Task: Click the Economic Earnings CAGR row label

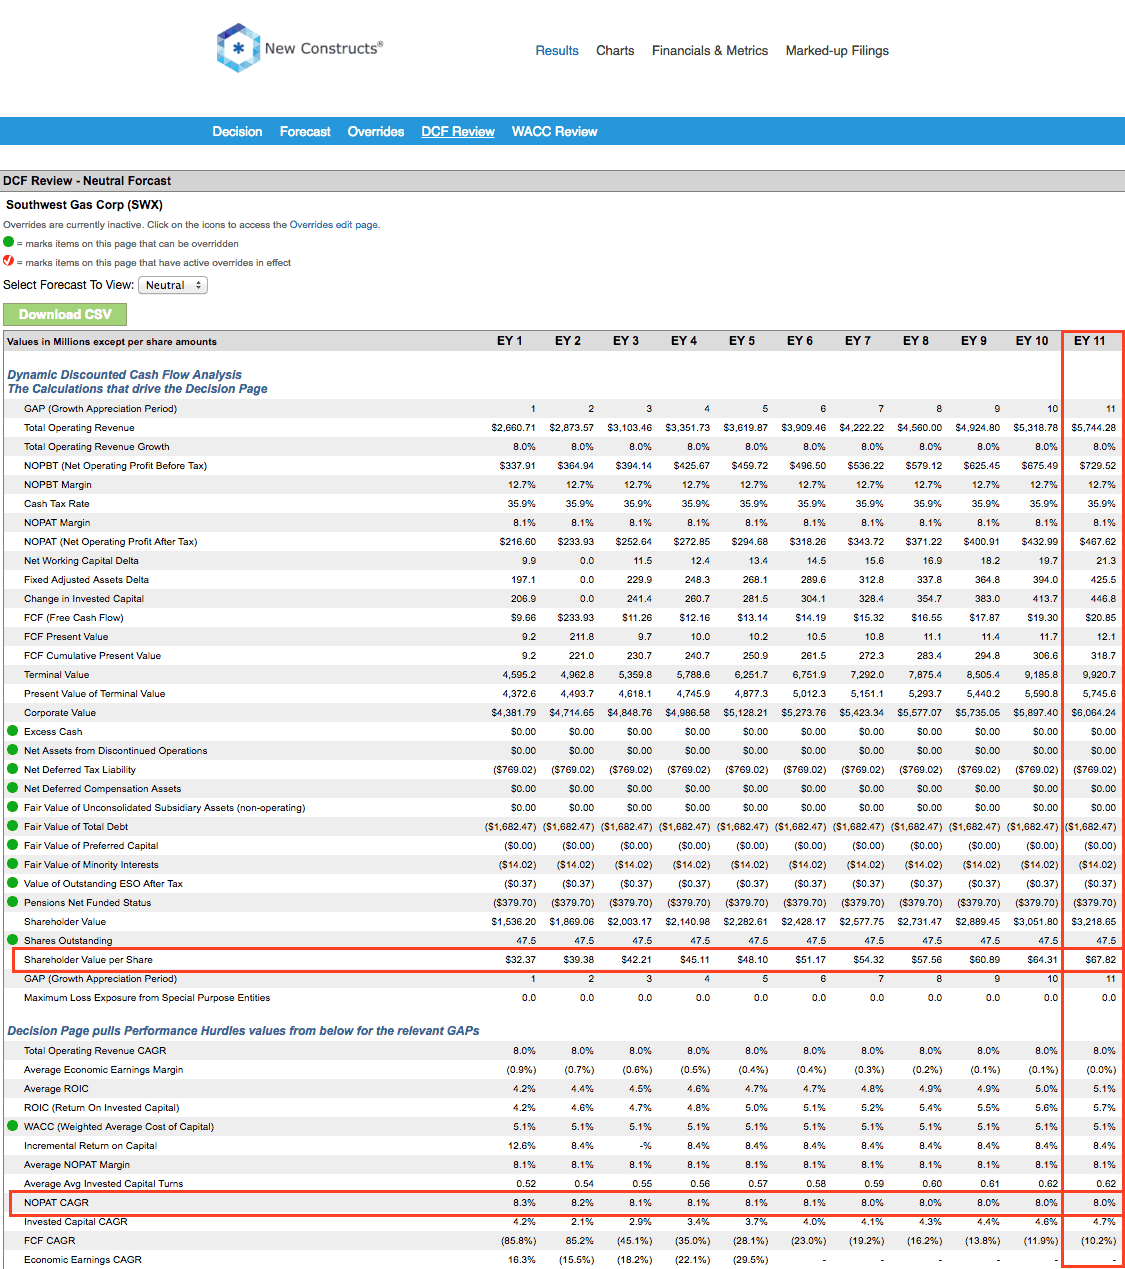Action: point(83,1259)
